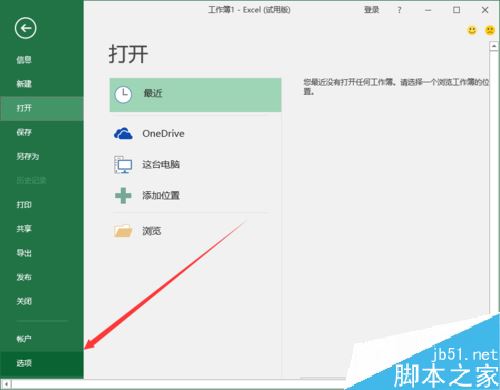This screenshot has width=500, height=390.
Task: Click the OneDrive cloud icon
Action: pyautogui.click(x=123, y=133)
